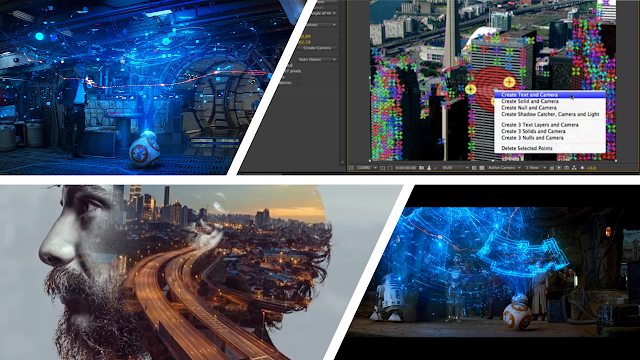Click the timeline icon in viewer bar
The width and height of the screenshot is (640, 360).
(x=567, y=168)
